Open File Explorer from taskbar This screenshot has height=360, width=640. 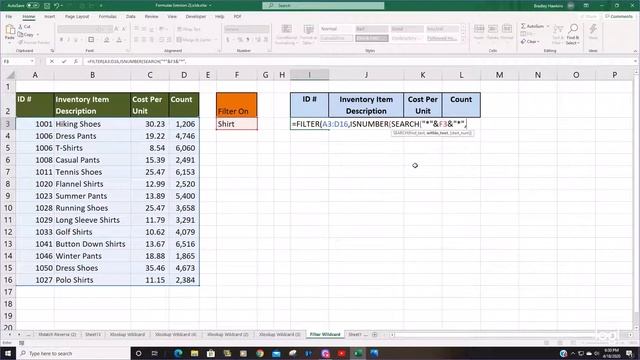194,353
